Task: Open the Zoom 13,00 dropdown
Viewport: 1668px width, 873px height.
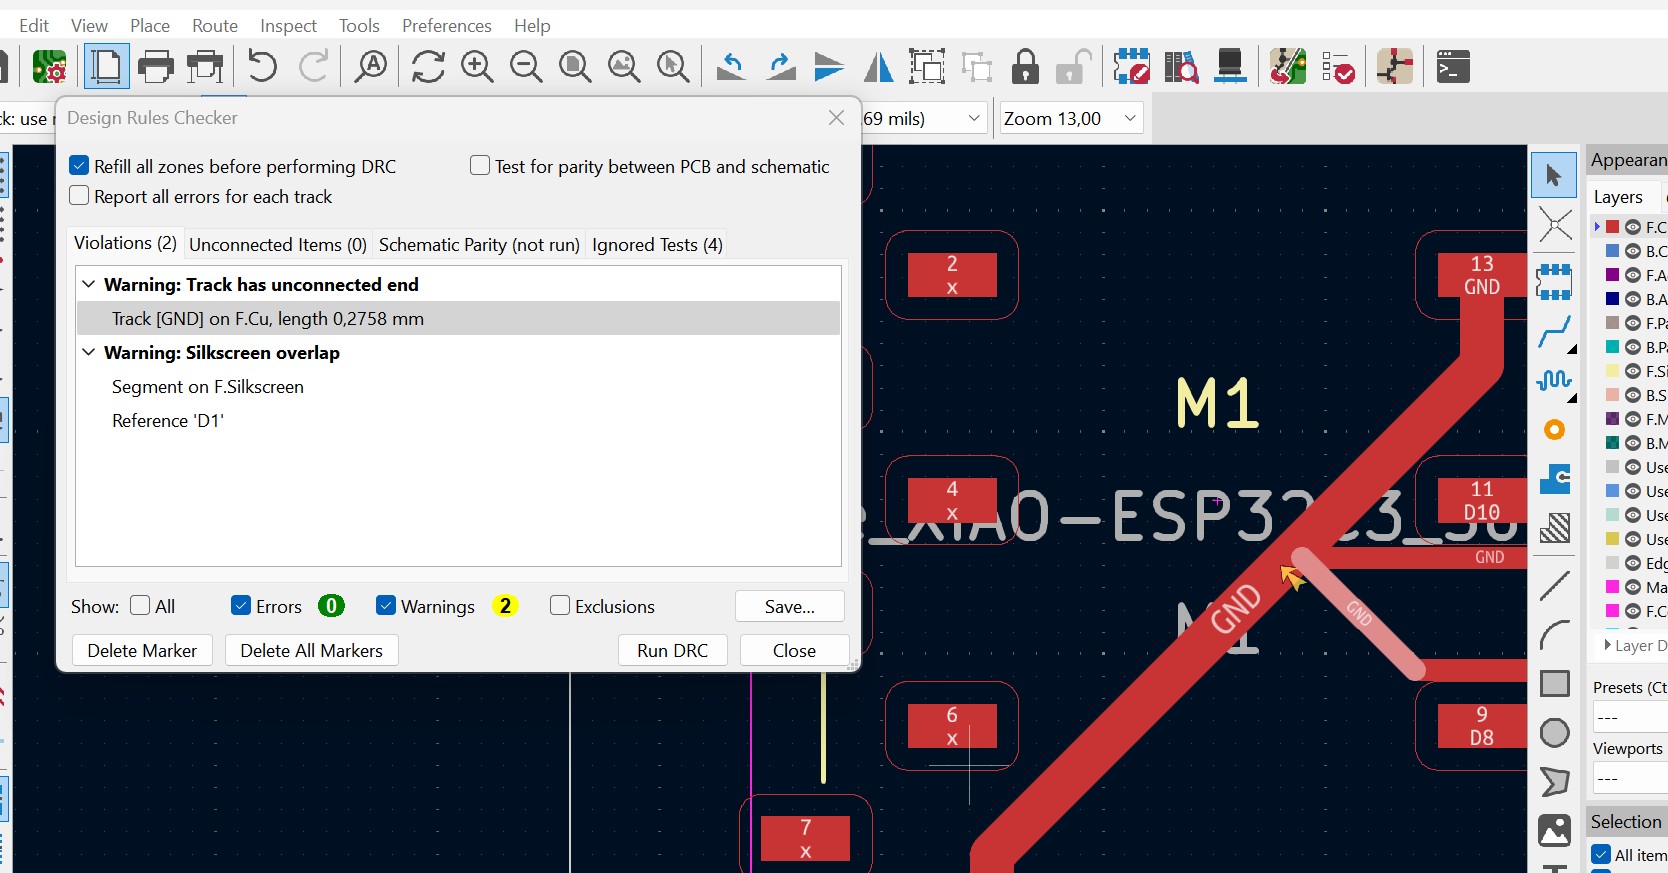Action: [1070, 118]
